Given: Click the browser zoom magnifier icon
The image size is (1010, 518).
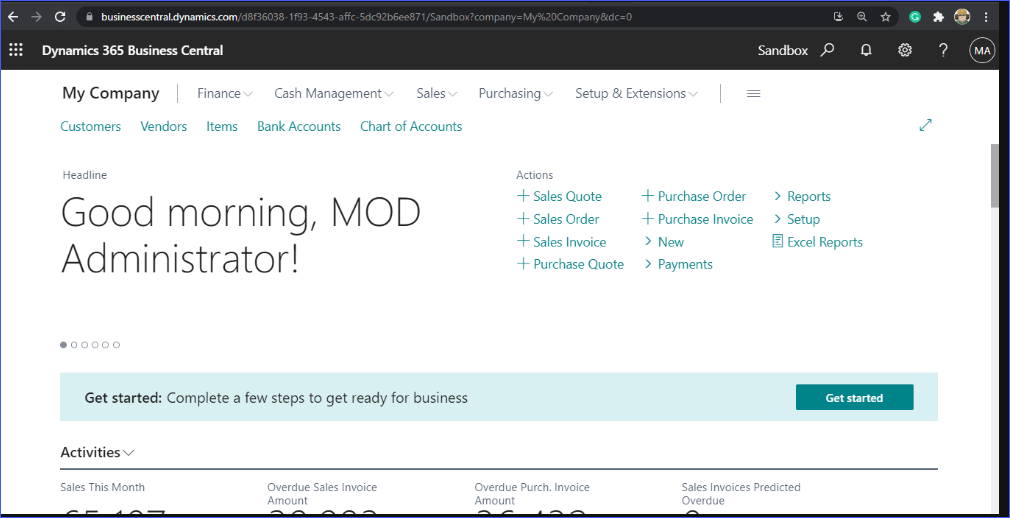Looking at the screenshot, I should click(x=862, y=17).
